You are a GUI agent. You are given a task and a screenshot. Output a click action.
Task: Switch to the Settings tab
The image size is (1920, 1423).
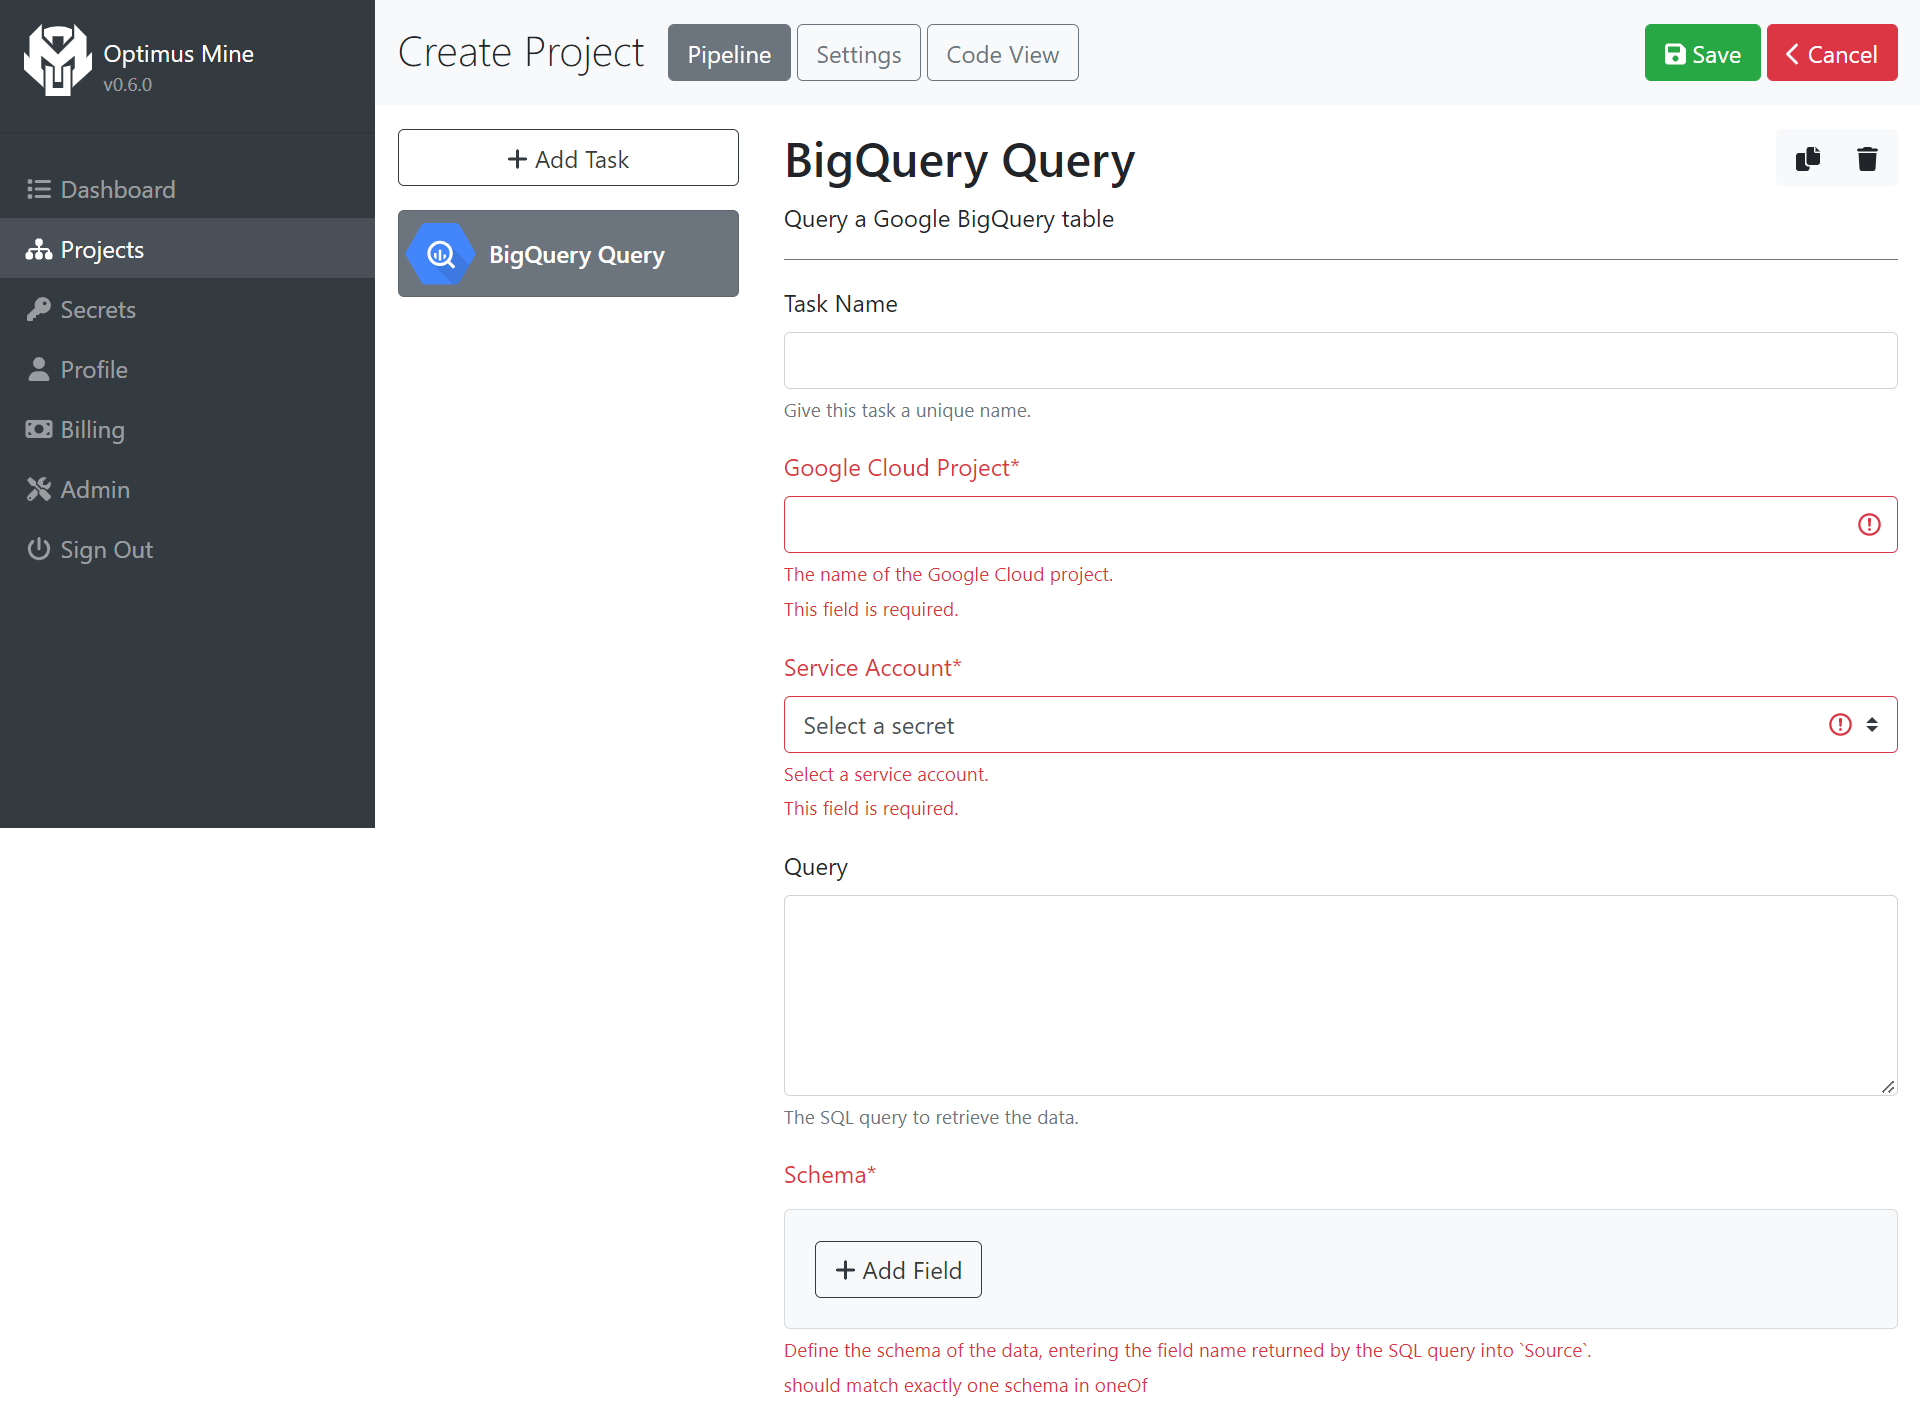pos(858,54)
